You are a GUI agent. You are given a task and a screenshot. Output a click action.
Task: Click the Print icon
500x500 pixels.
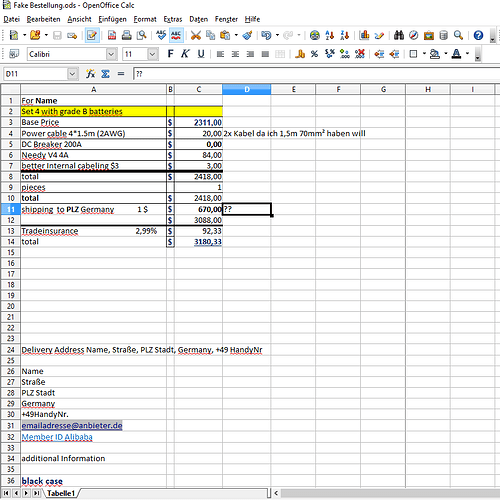127,35
